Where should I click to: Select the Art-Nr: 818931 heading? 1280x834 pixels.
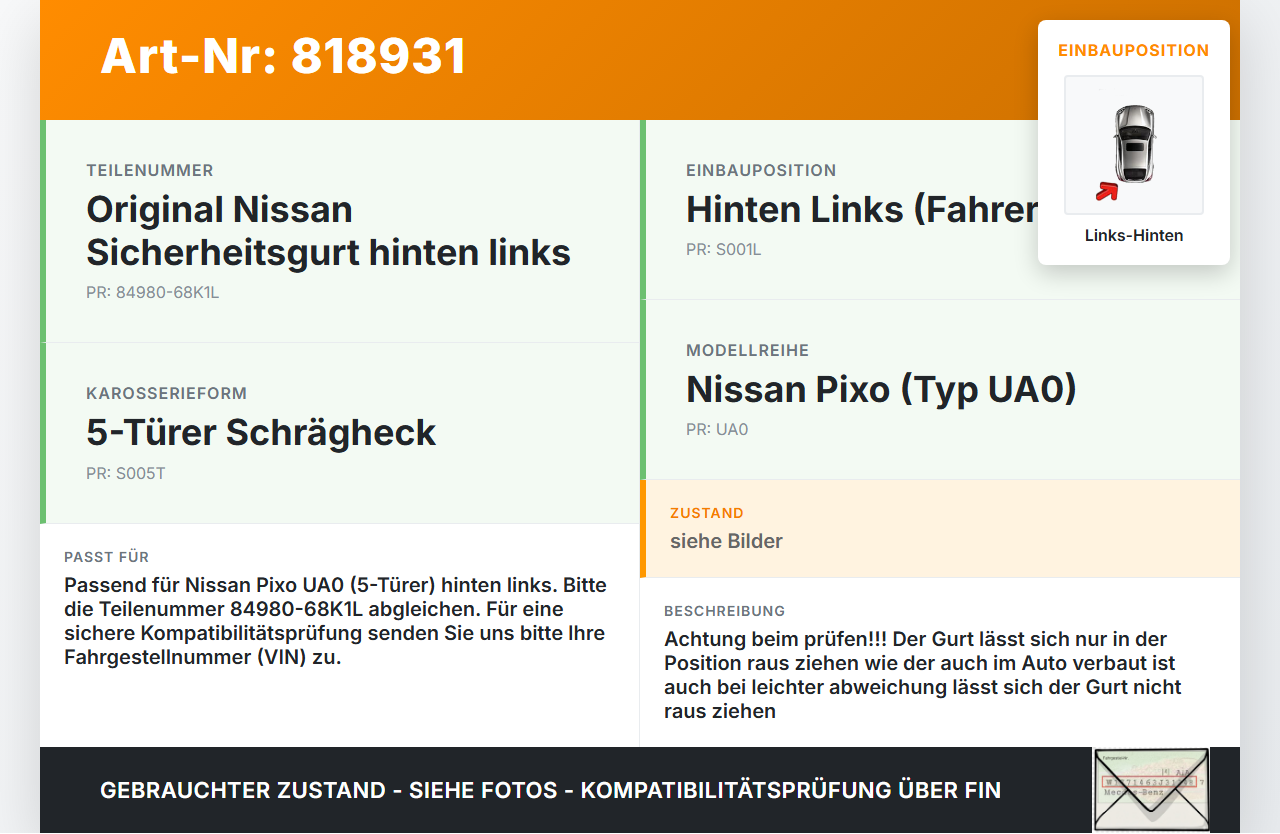283,56
